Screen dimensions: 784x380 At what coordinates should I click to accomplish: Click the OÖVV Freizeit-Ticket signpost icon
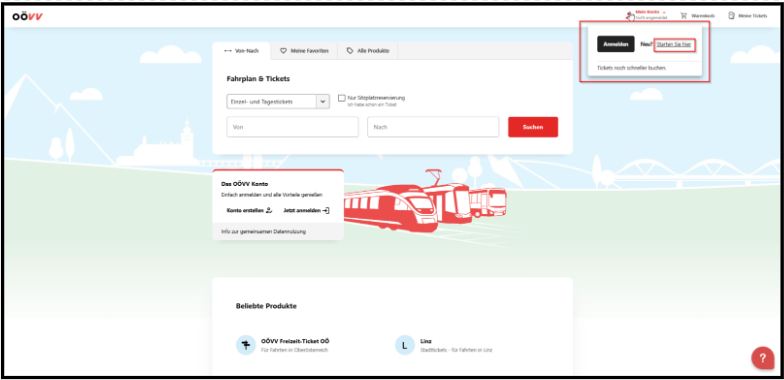coord(246,345)
